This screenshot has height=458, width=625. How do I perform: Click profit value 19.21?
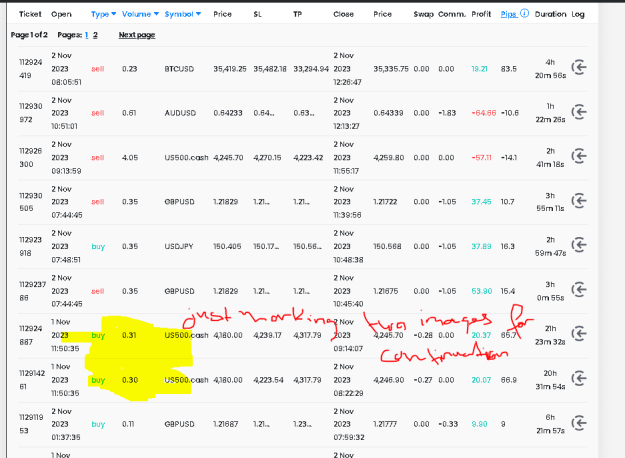click(x=479, y=69)
